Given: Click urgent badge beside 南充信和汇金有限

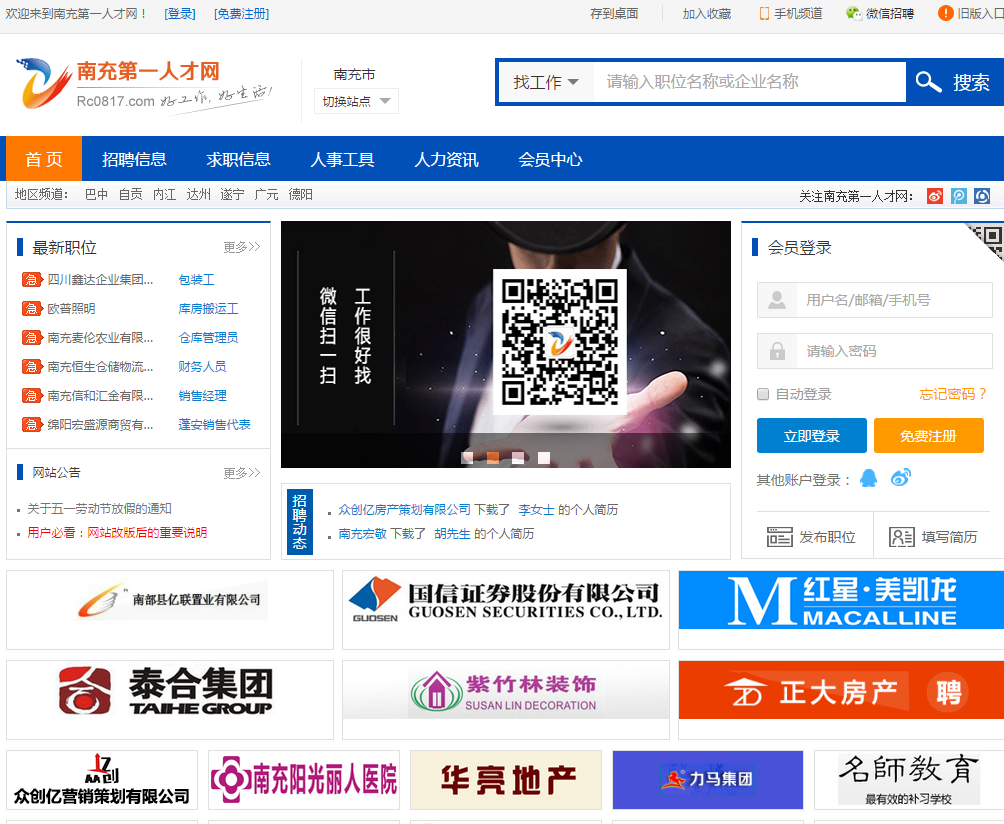Looking at the screenshot, I should pyautogui.click(x=31, y=396).
